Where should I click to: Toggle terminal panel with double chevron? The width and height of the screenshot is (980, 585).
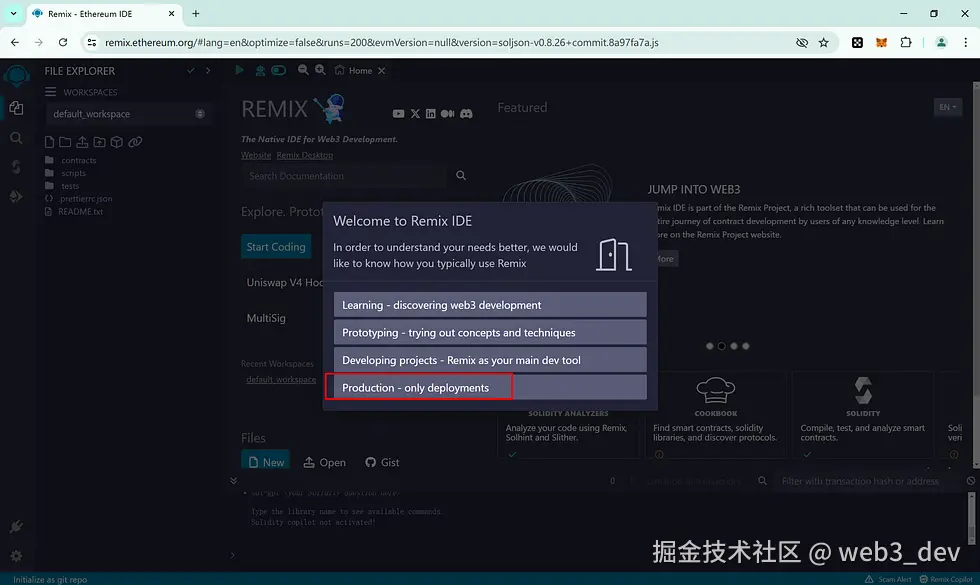234,481
